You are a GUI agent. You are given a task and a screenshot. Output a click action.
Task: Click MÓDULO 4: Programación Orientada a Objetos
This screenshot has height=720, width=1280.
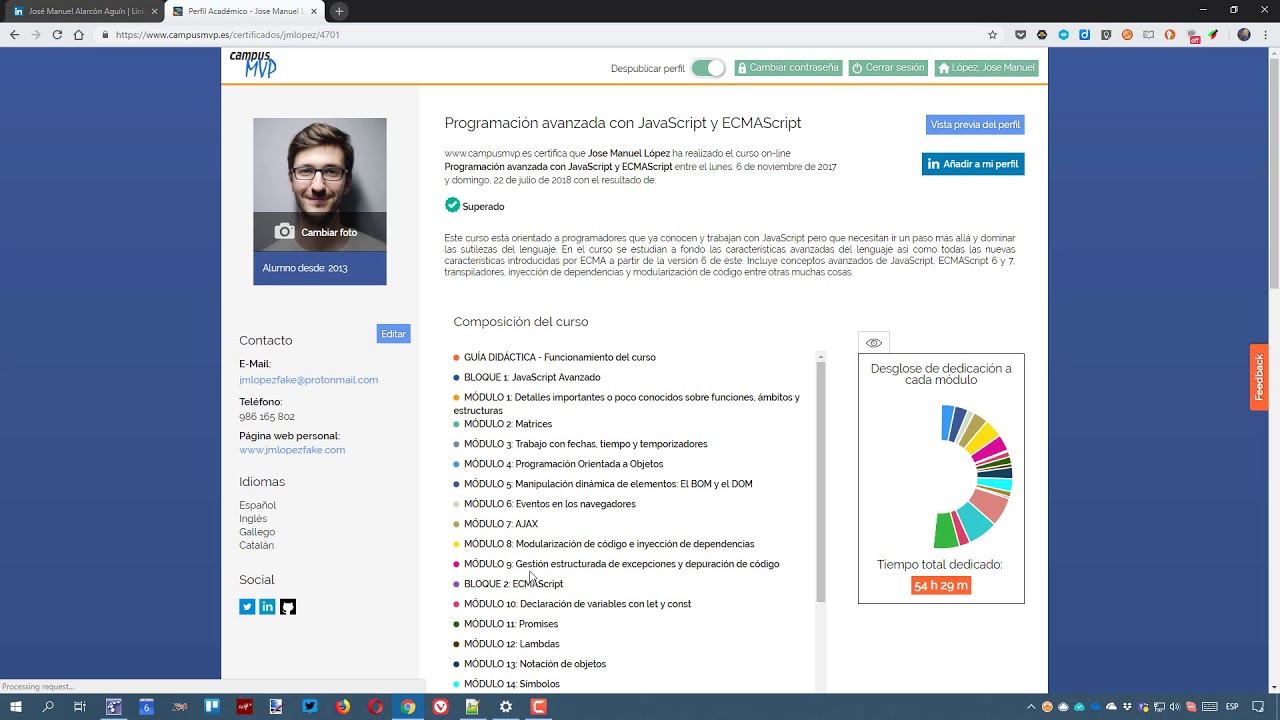coord(563,464)
